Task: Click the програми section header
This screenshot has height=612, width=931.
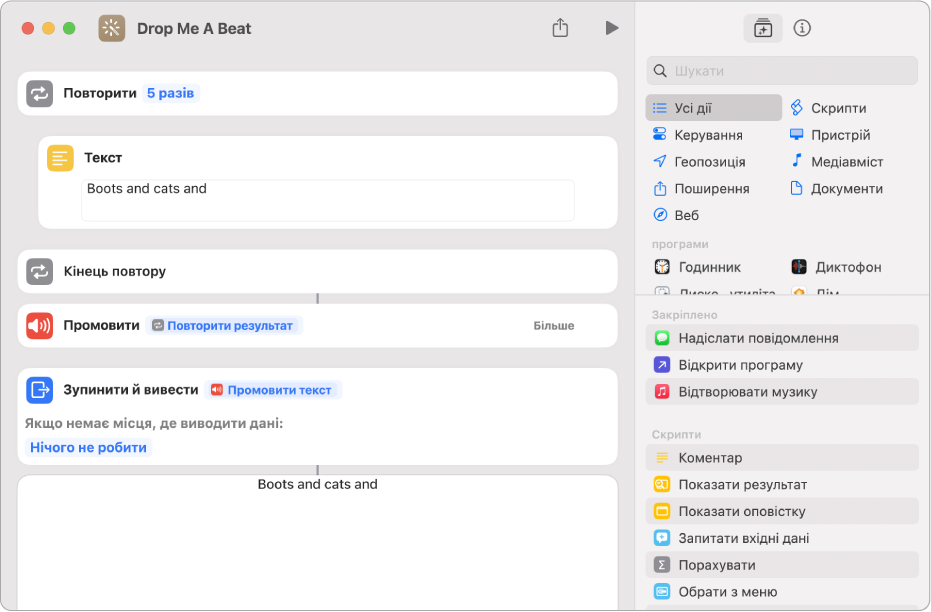Action: 680,244
